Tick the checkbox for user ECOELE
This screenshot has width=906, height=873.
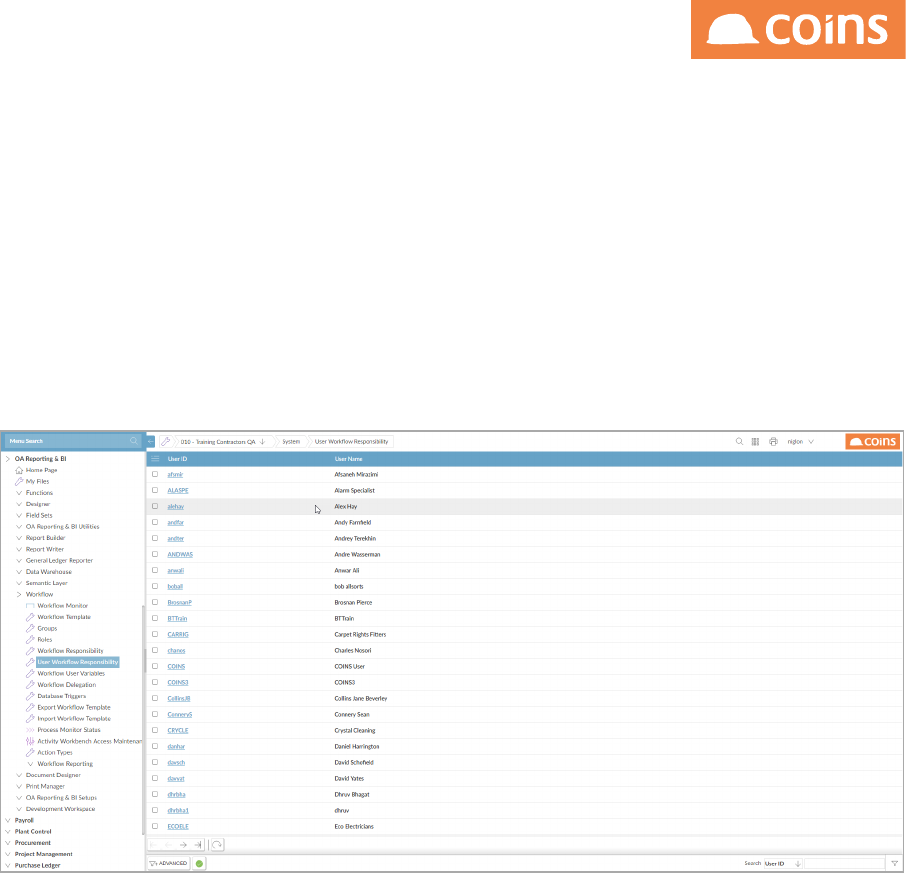[x=155, y=826]
